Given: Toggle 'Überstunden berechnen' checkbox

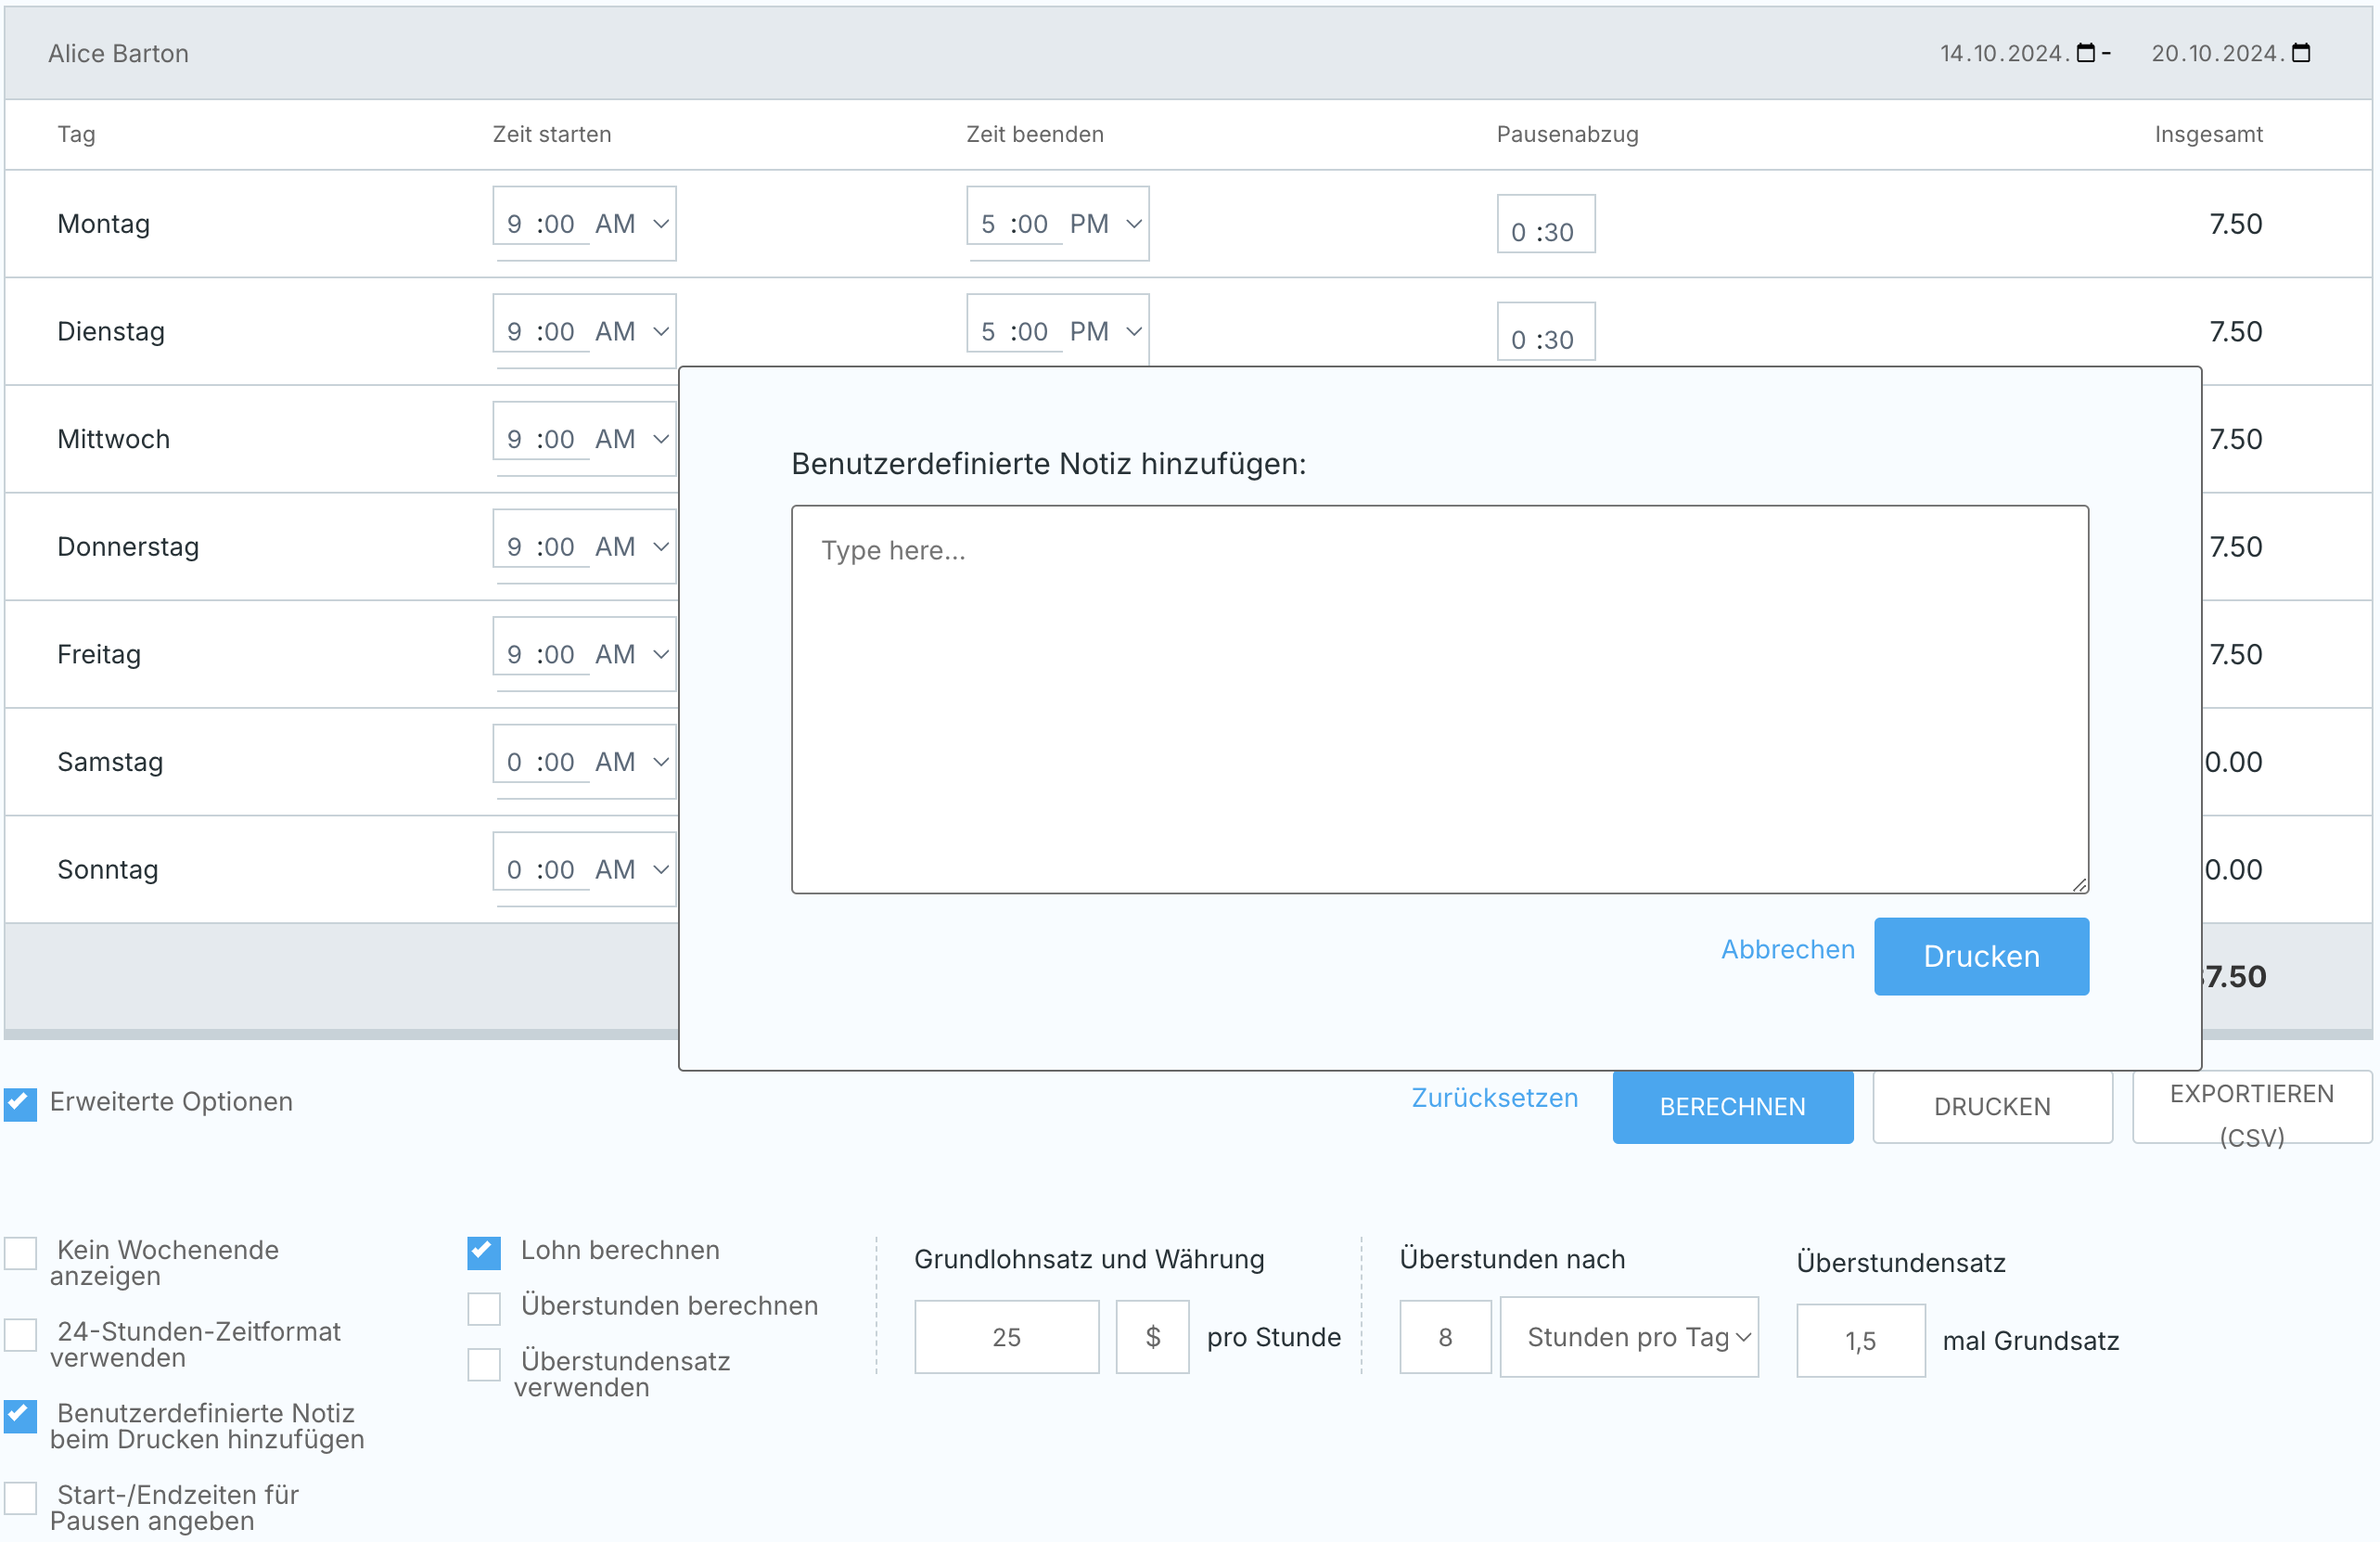Looking at the screenshot, I should [486, 1306].
